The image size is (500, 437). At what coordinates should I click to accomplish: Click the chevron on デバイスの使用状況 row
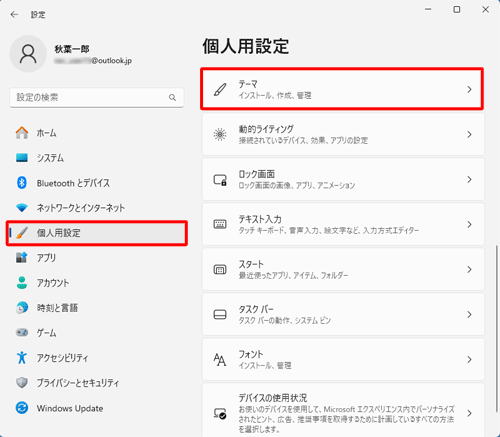tap(469, 413)
